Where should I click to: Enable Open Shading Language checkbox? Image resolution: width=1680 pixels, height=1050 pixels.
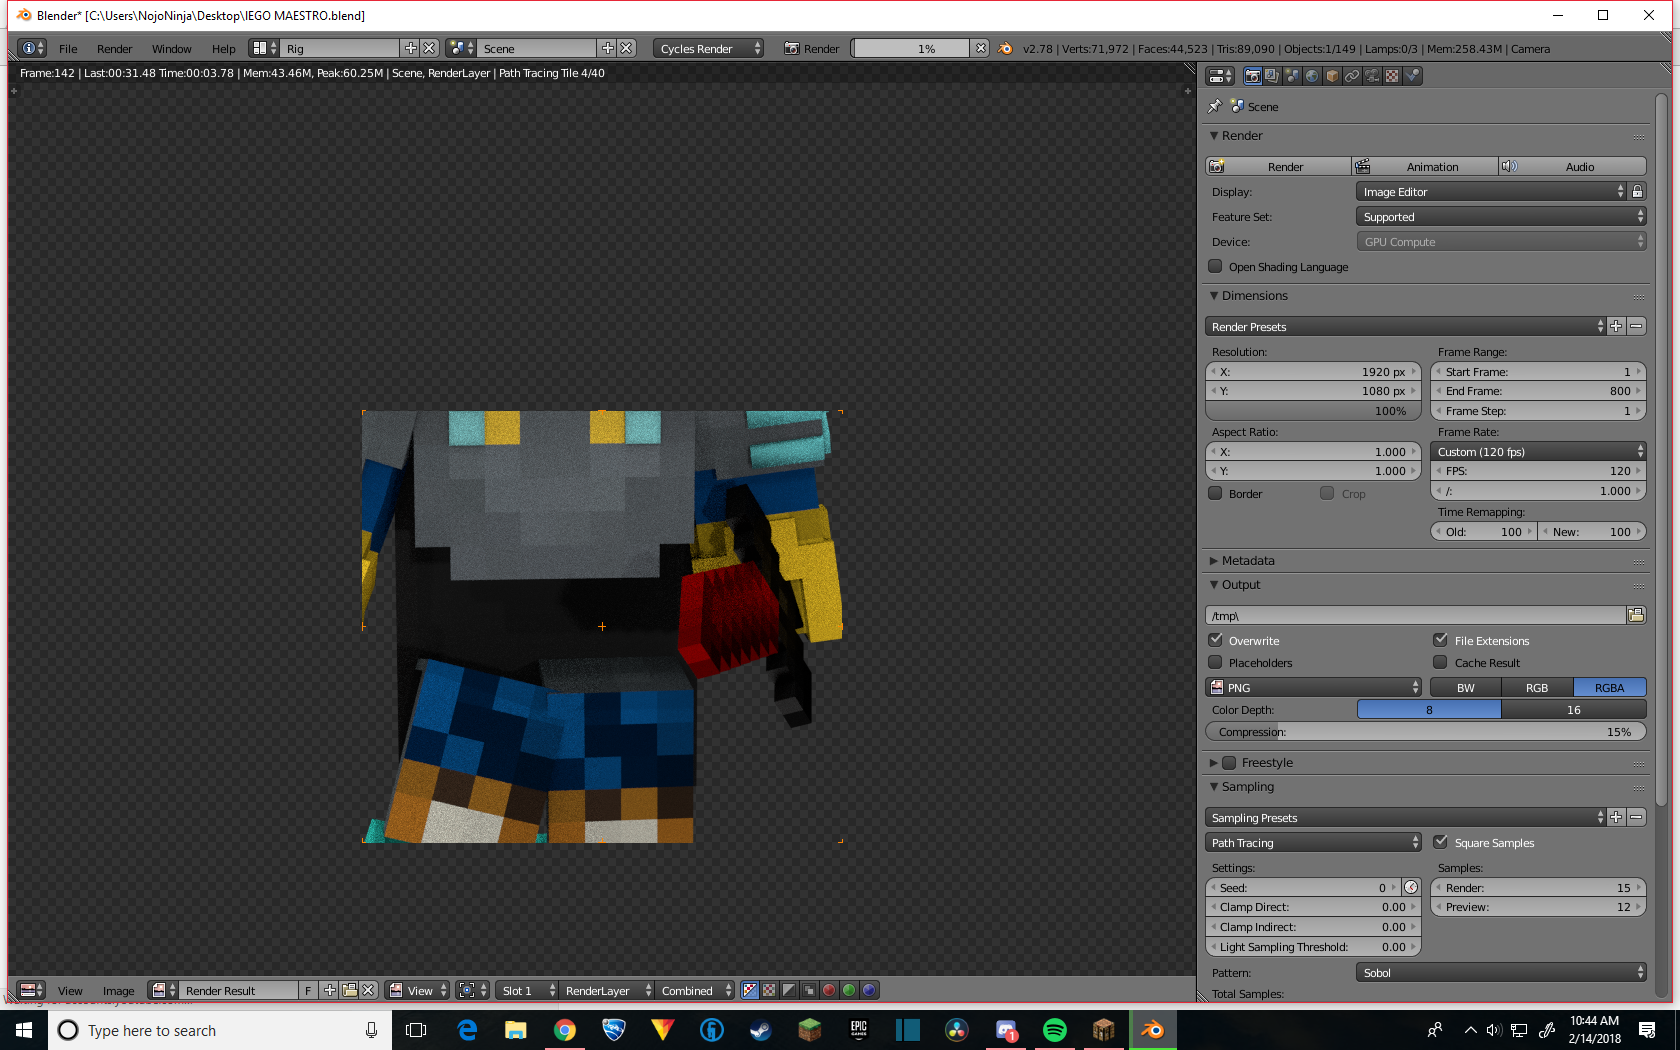(1216, 266)
